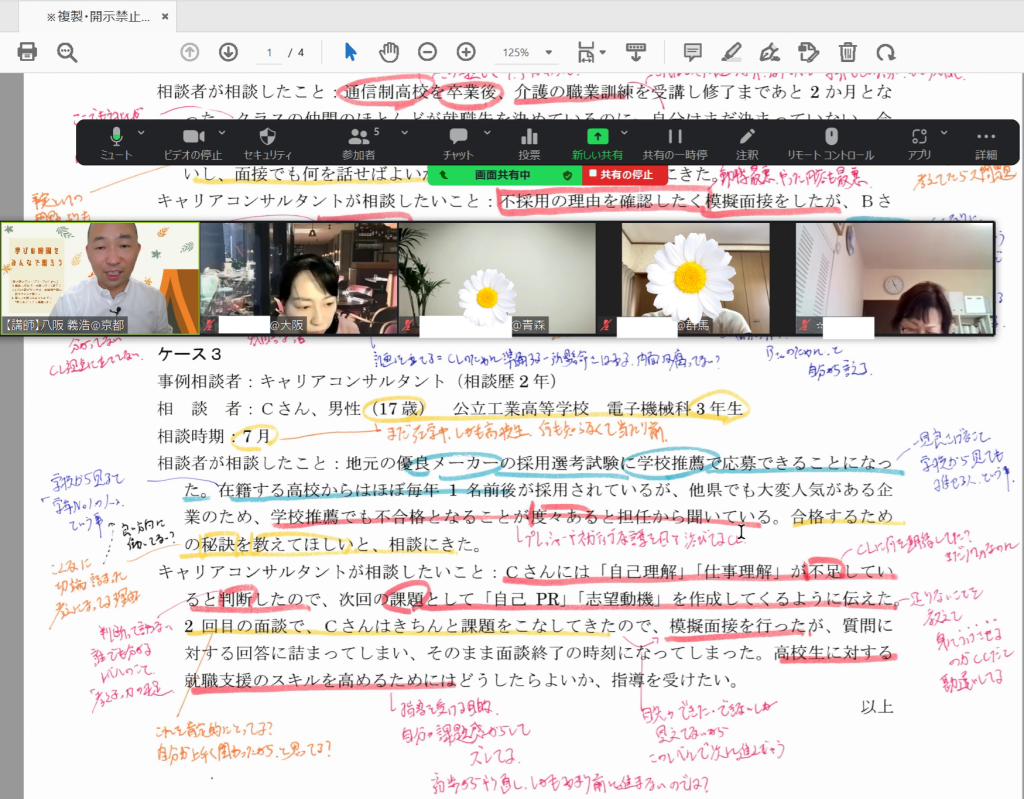The width and height of the screenshot is (1024, 799).
Task: Click the red 共有の停止 button
Action: pos(625,175)
